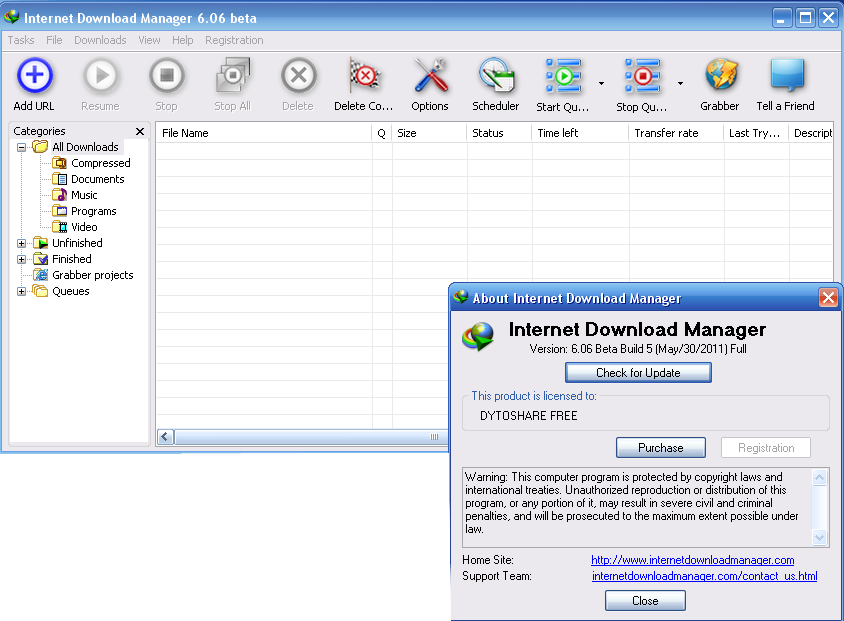Click the Delete toolbar icon

point(298,76)
